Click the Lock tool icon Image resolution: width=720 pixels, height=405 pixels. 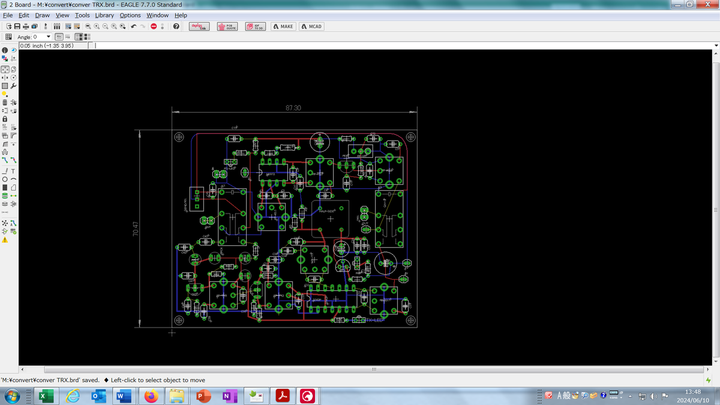(x=5, y=119)
